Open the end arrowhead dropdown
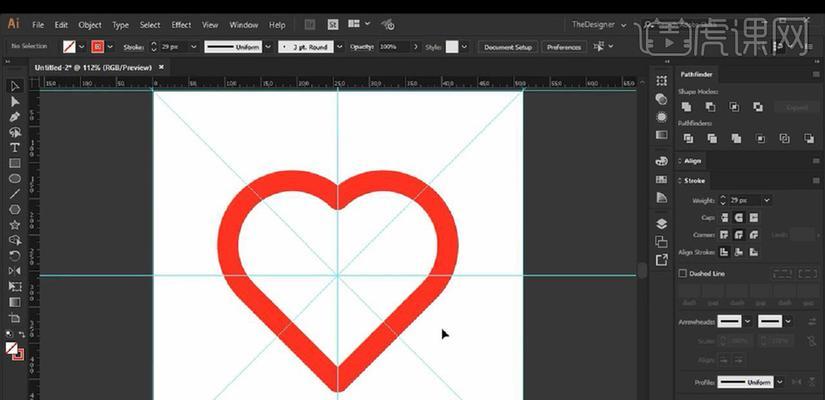825x400 pixels. pyautogui.click(x=788, y=321)
